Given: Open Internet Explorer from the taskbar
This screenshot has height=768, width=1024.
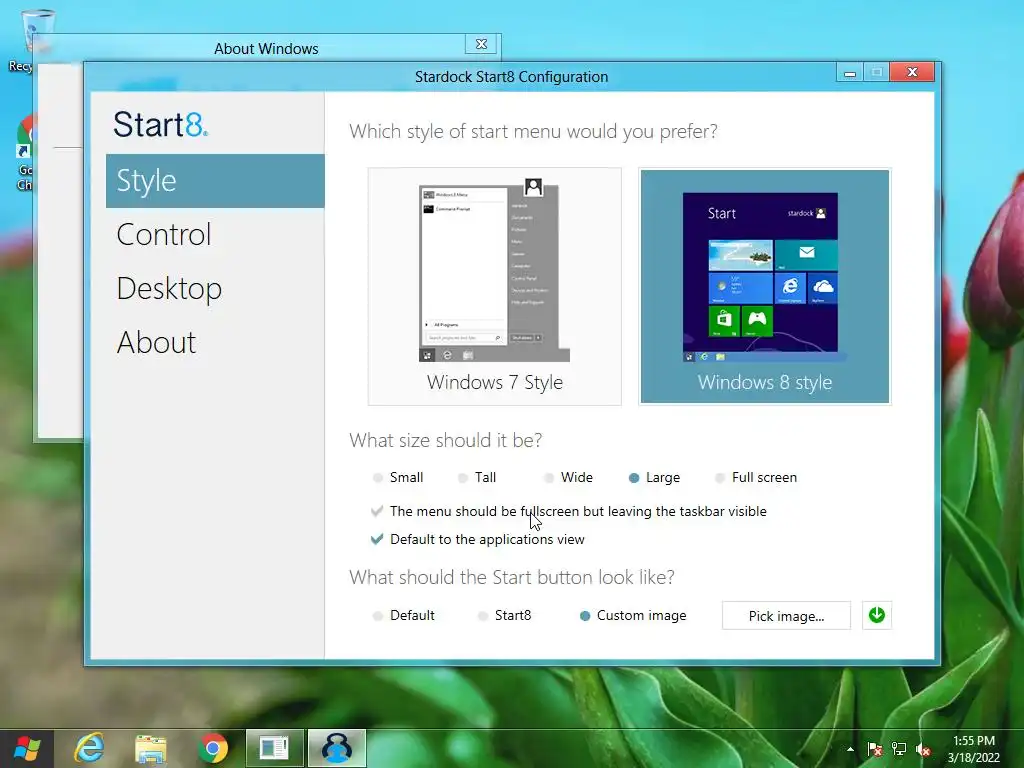Looking at the screenshot, I should click(89, 748).
